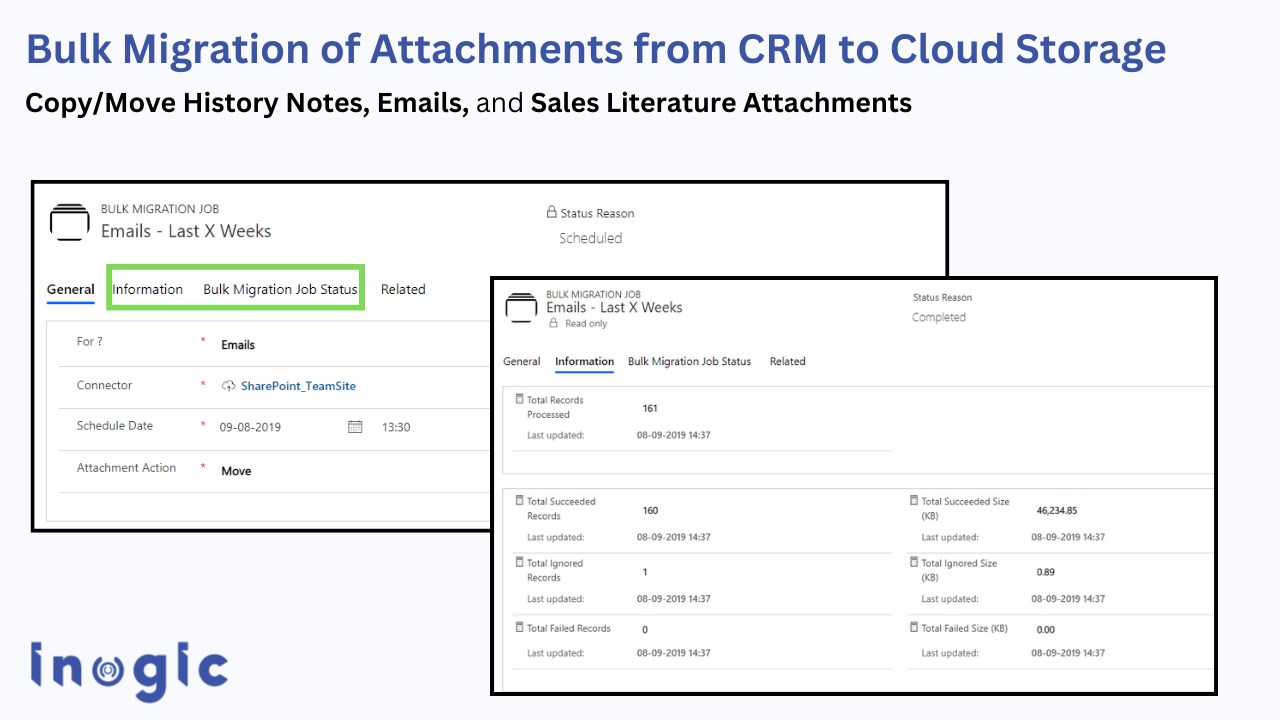Click the Total Ignored Size value 0.89

pos(1046,572)
